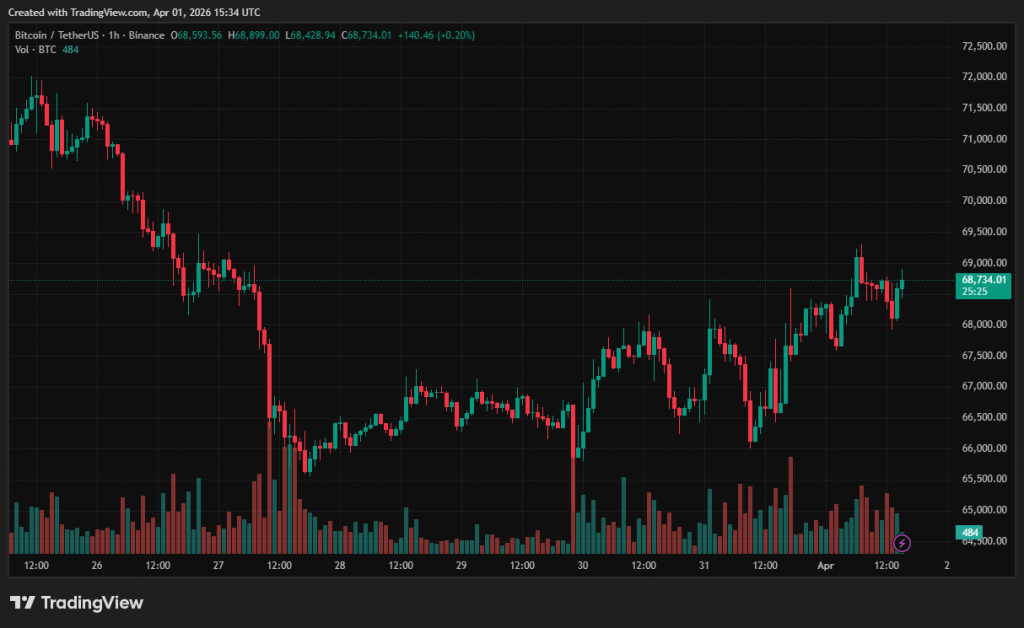Click the 28 date label on time axis
The width and height of the screenshot is (1024, 628).
(340, 565)
